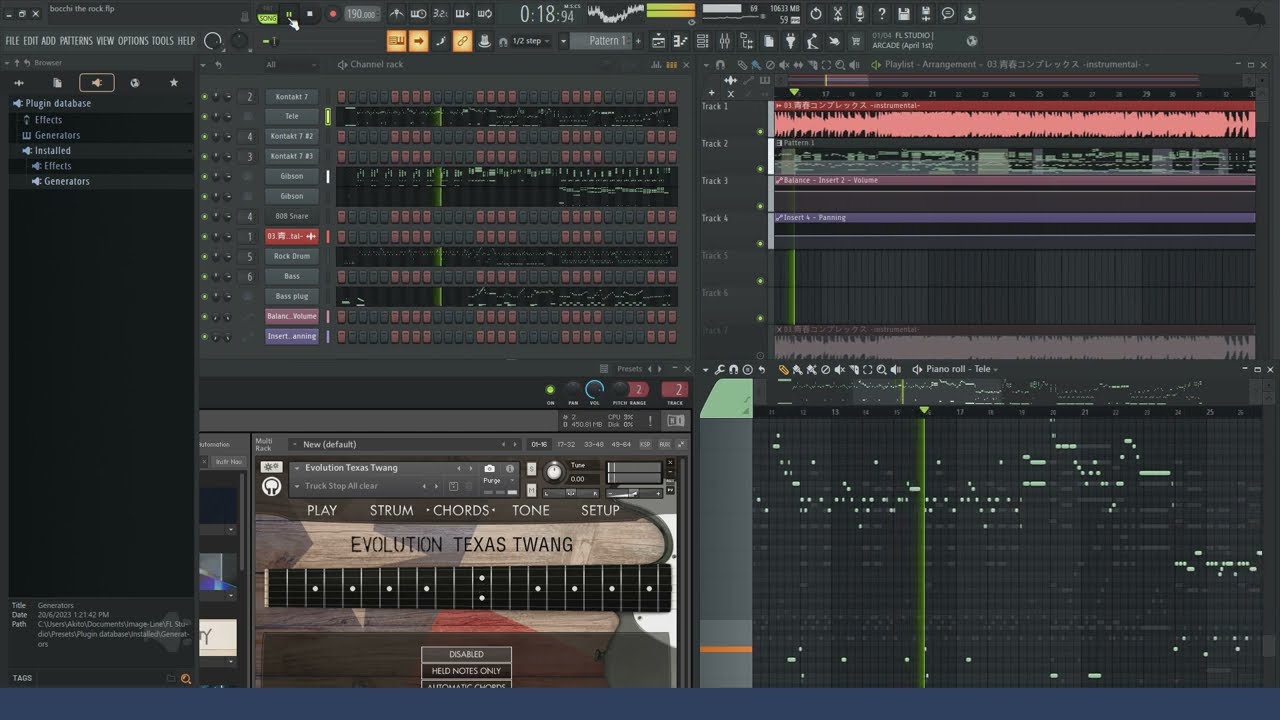Screen dimensions: 1280x720
Task: Select draw pencil tool in piano roll
Action: (x=783, y=369)
